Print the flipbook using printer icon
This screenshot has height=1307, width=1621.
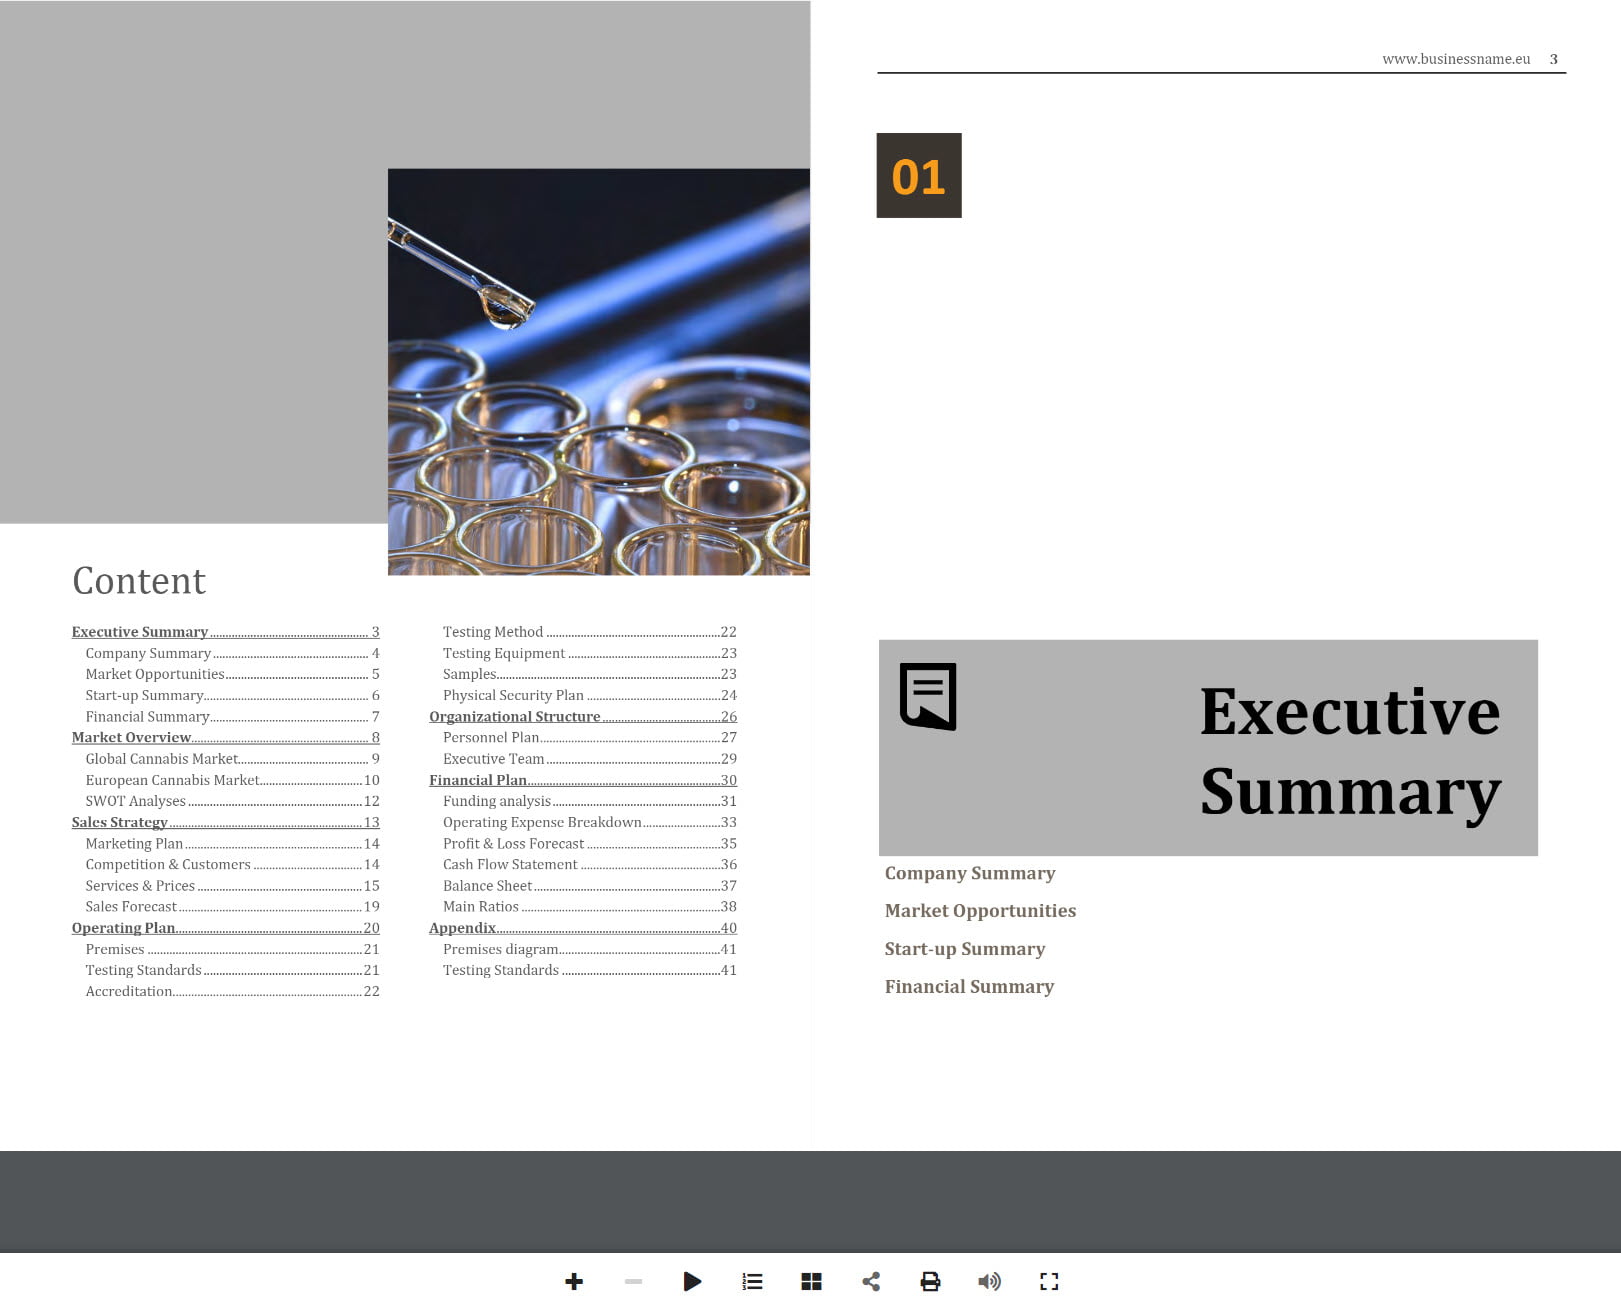[930, 1281]
